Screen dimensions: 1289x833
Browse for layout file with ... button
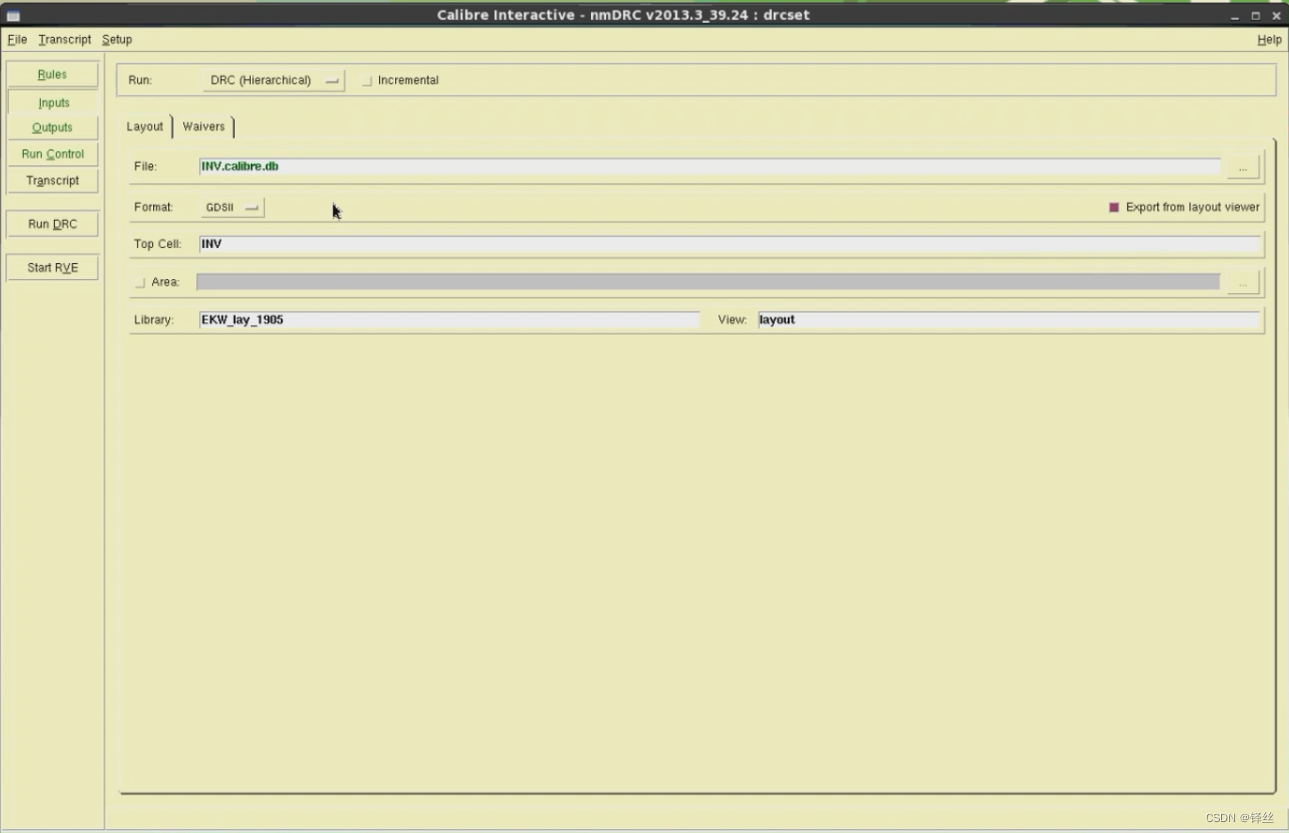pyautogui.click(x=1243, y=168)
